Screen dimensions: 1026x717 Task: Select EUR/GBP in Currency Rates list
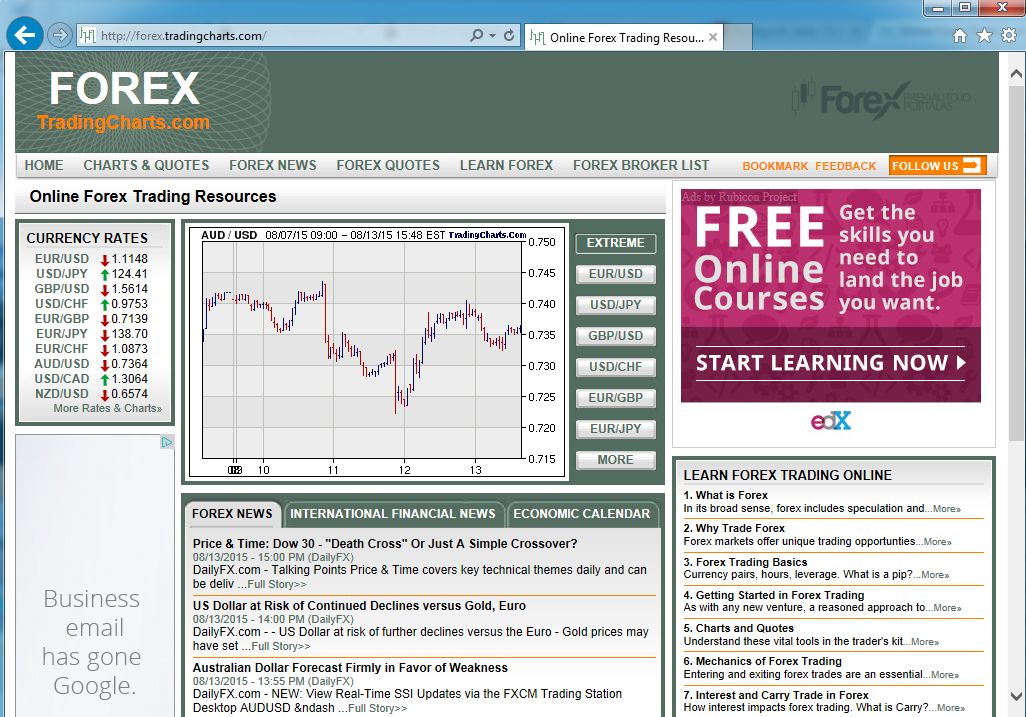coord(62,319)
